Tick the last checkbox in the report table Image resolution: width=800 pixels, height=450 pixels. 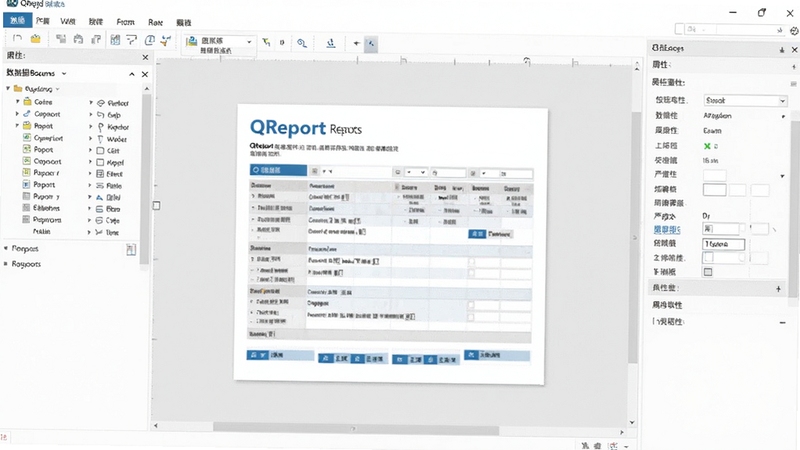click(471, 317)
